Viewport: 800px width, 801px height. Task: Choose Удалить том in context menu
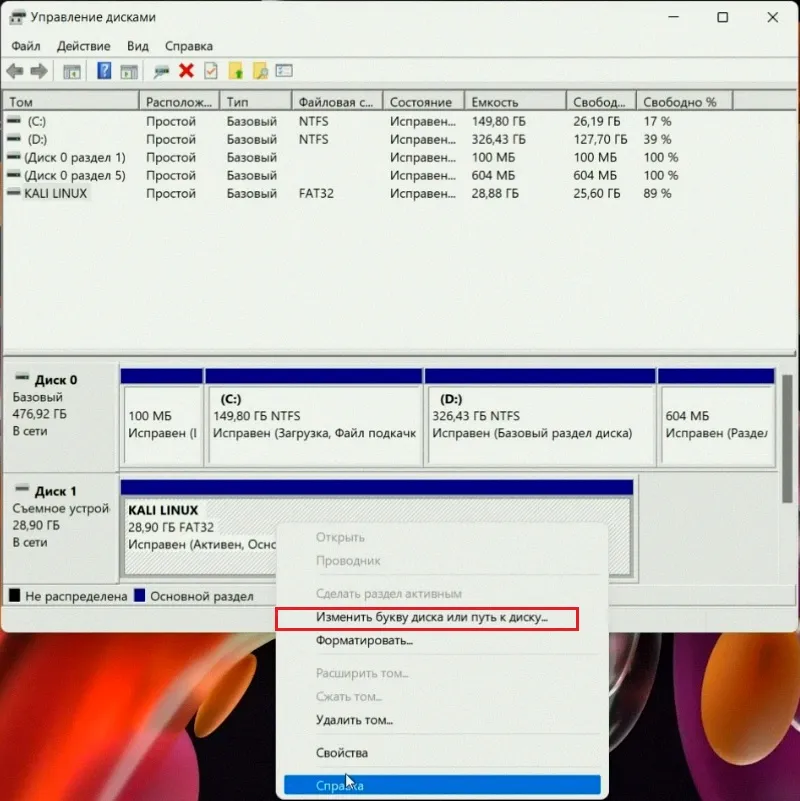(x=442, y=720)
